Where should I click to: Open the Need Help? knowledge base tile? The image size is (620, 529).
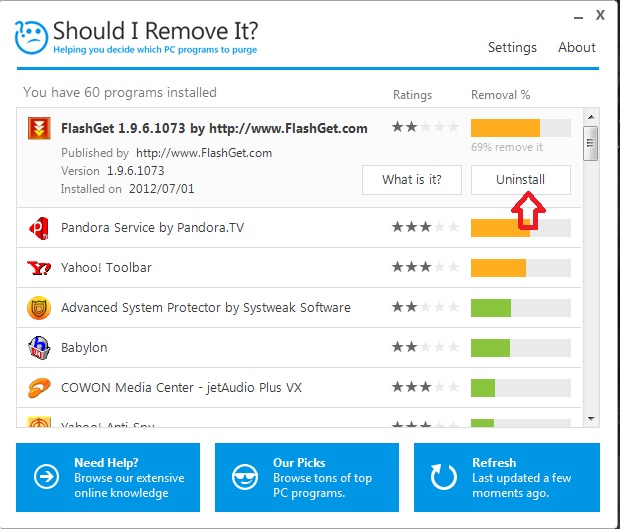(108, 477)
